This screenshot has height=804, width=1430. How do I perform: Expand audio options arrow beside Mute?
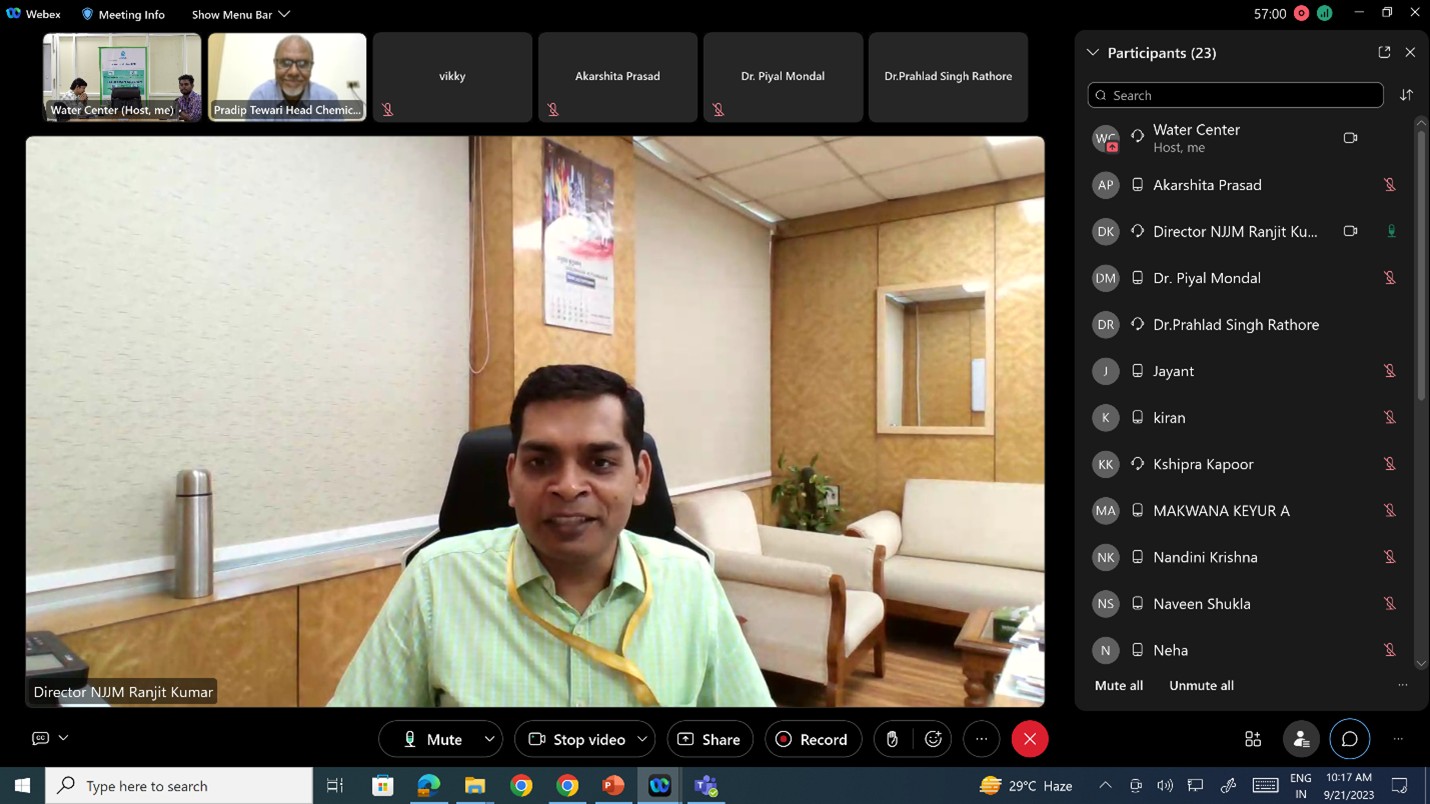click(489, 739)
